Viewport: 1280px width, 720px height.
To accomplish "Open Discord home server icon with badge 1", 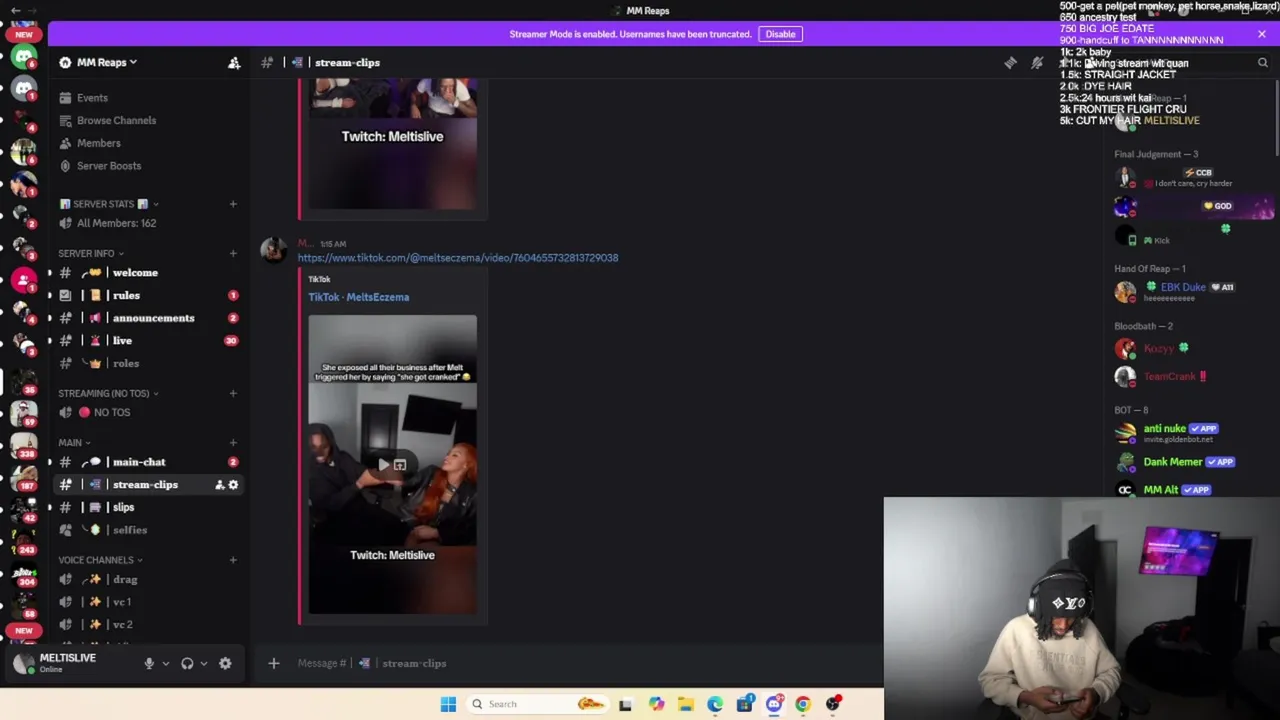I will point(23,89).
